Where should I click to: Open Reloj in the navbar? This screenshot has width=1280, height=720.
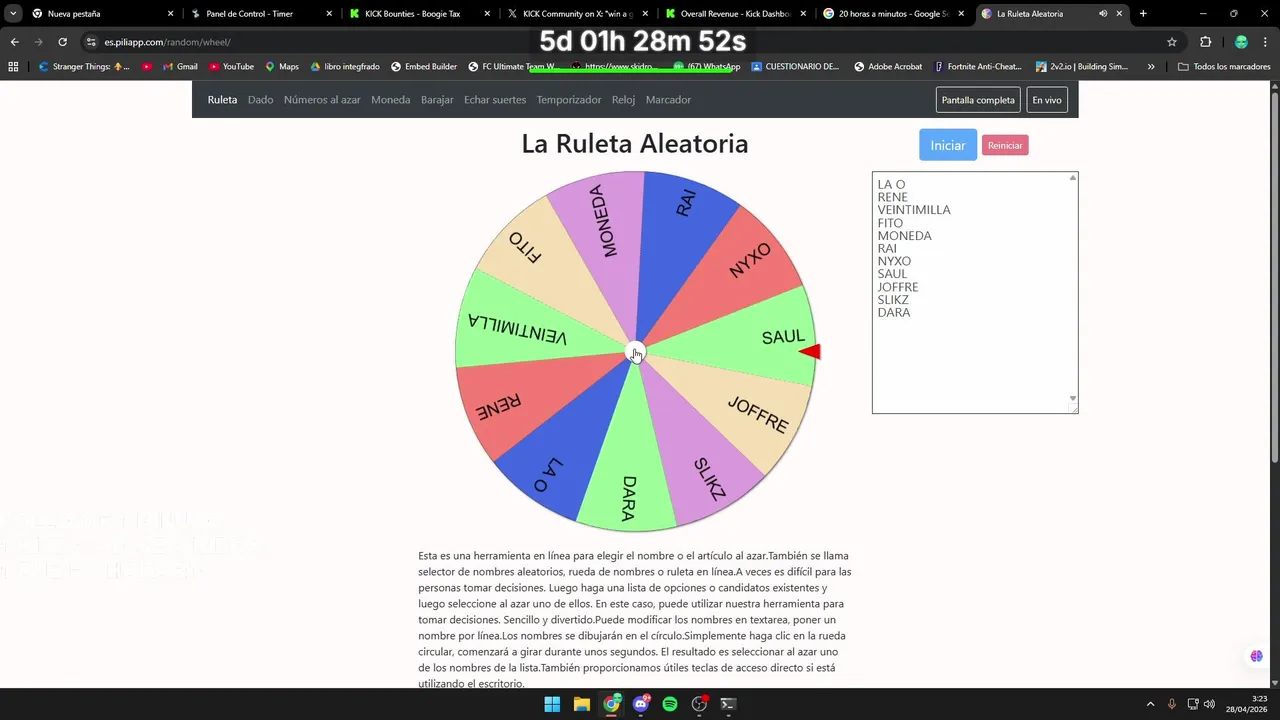[623, 100]
